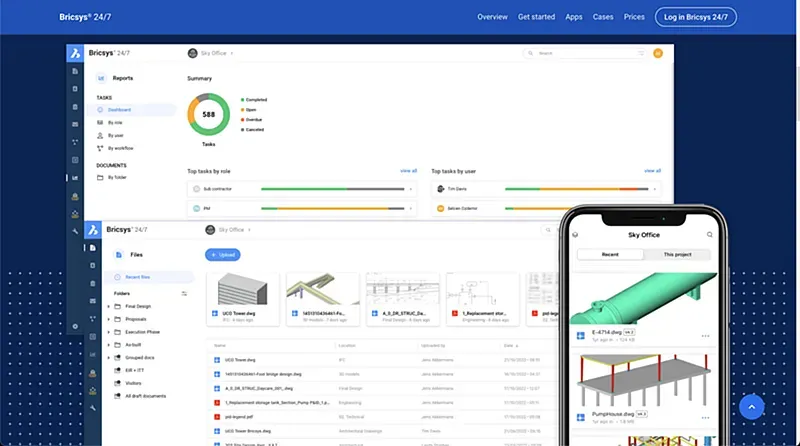Open the By folder documents report

point(117,178)
